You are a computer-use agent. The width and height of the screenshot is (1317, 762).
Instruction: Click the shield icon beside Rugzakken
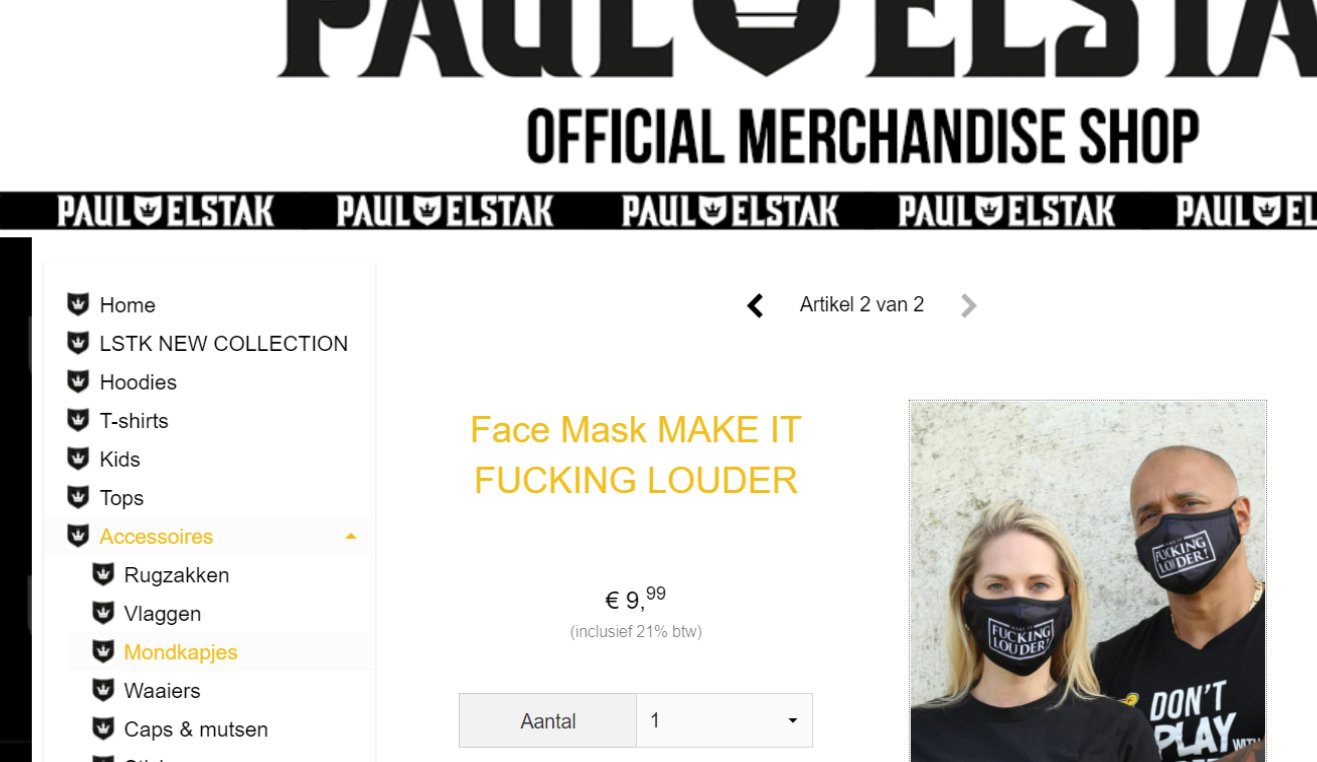[103, 574]
